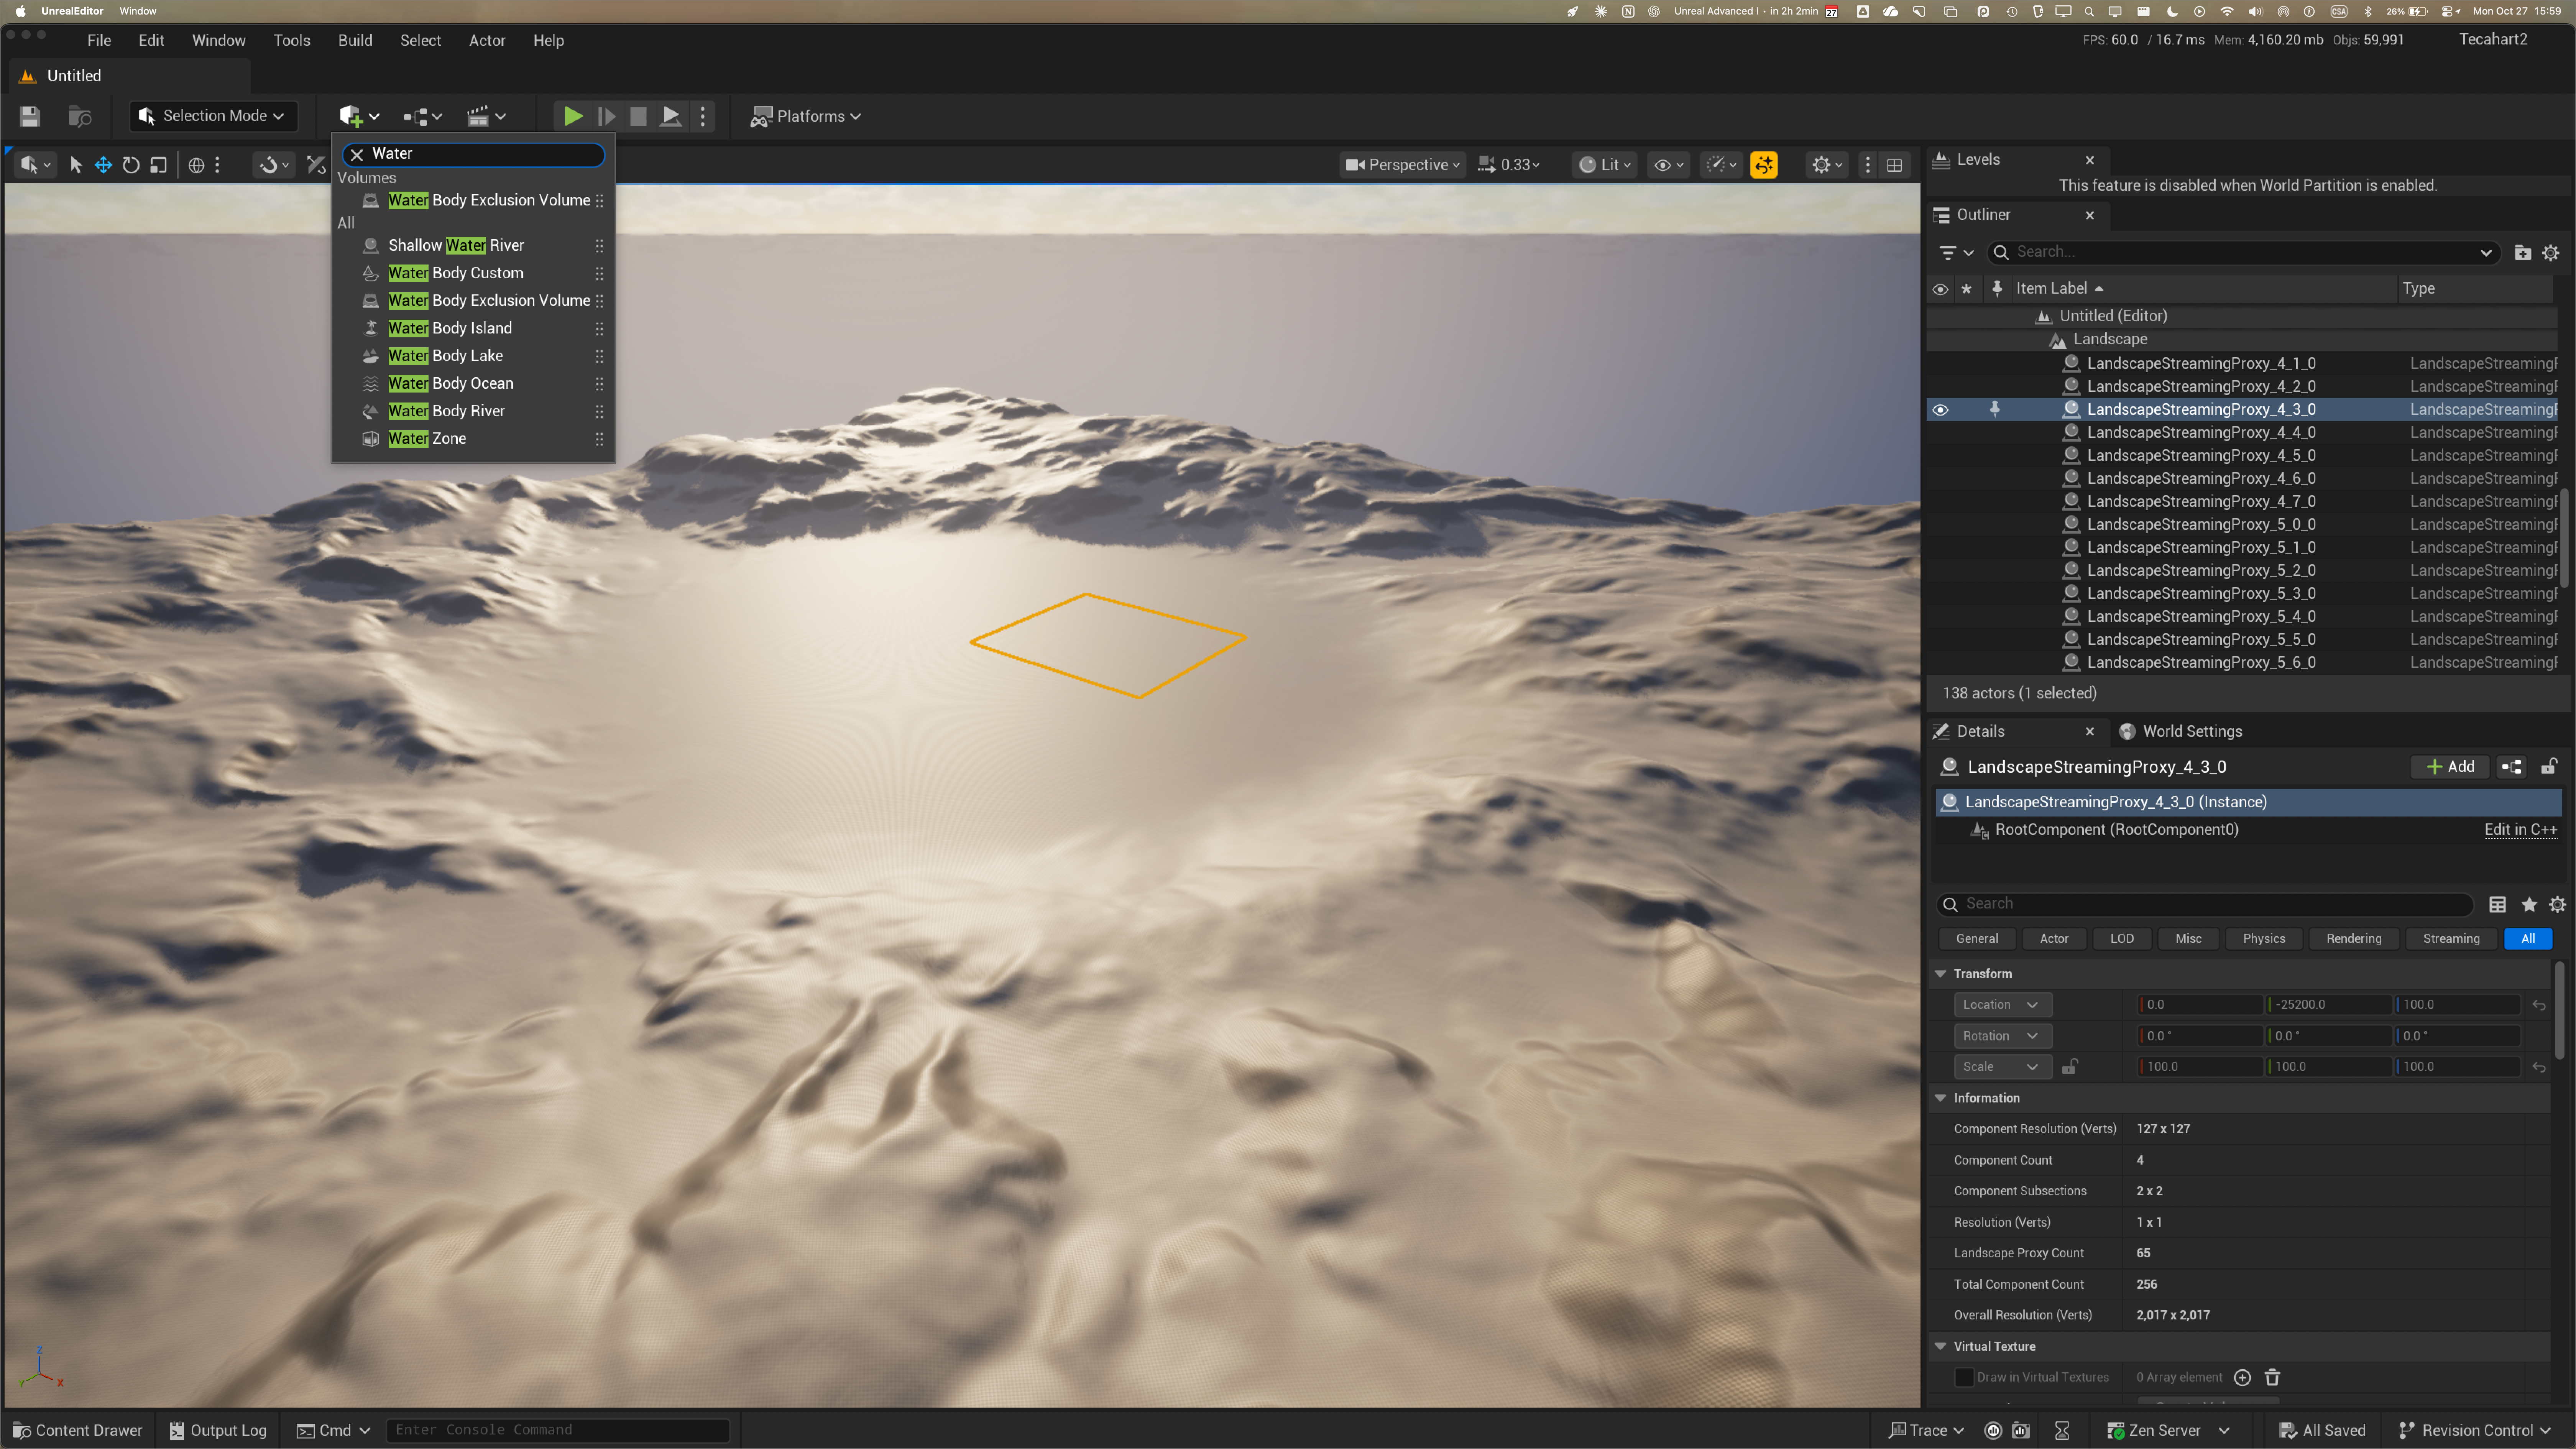Open the Perspective view dropdown

1402,165
